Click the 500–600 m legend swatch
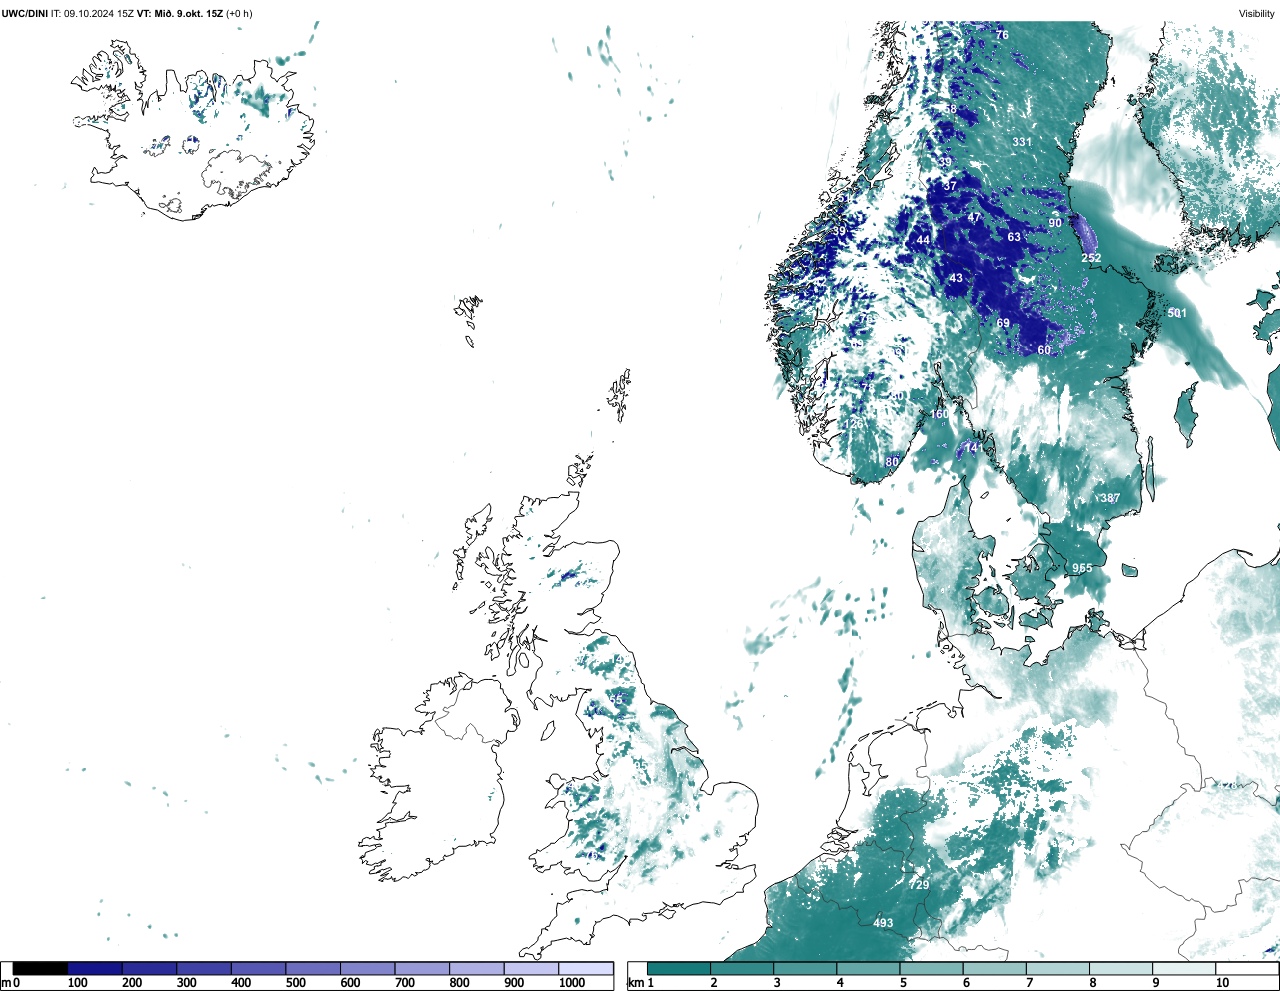The height and width of the screenshot is (991, 1280). [313, 968]
